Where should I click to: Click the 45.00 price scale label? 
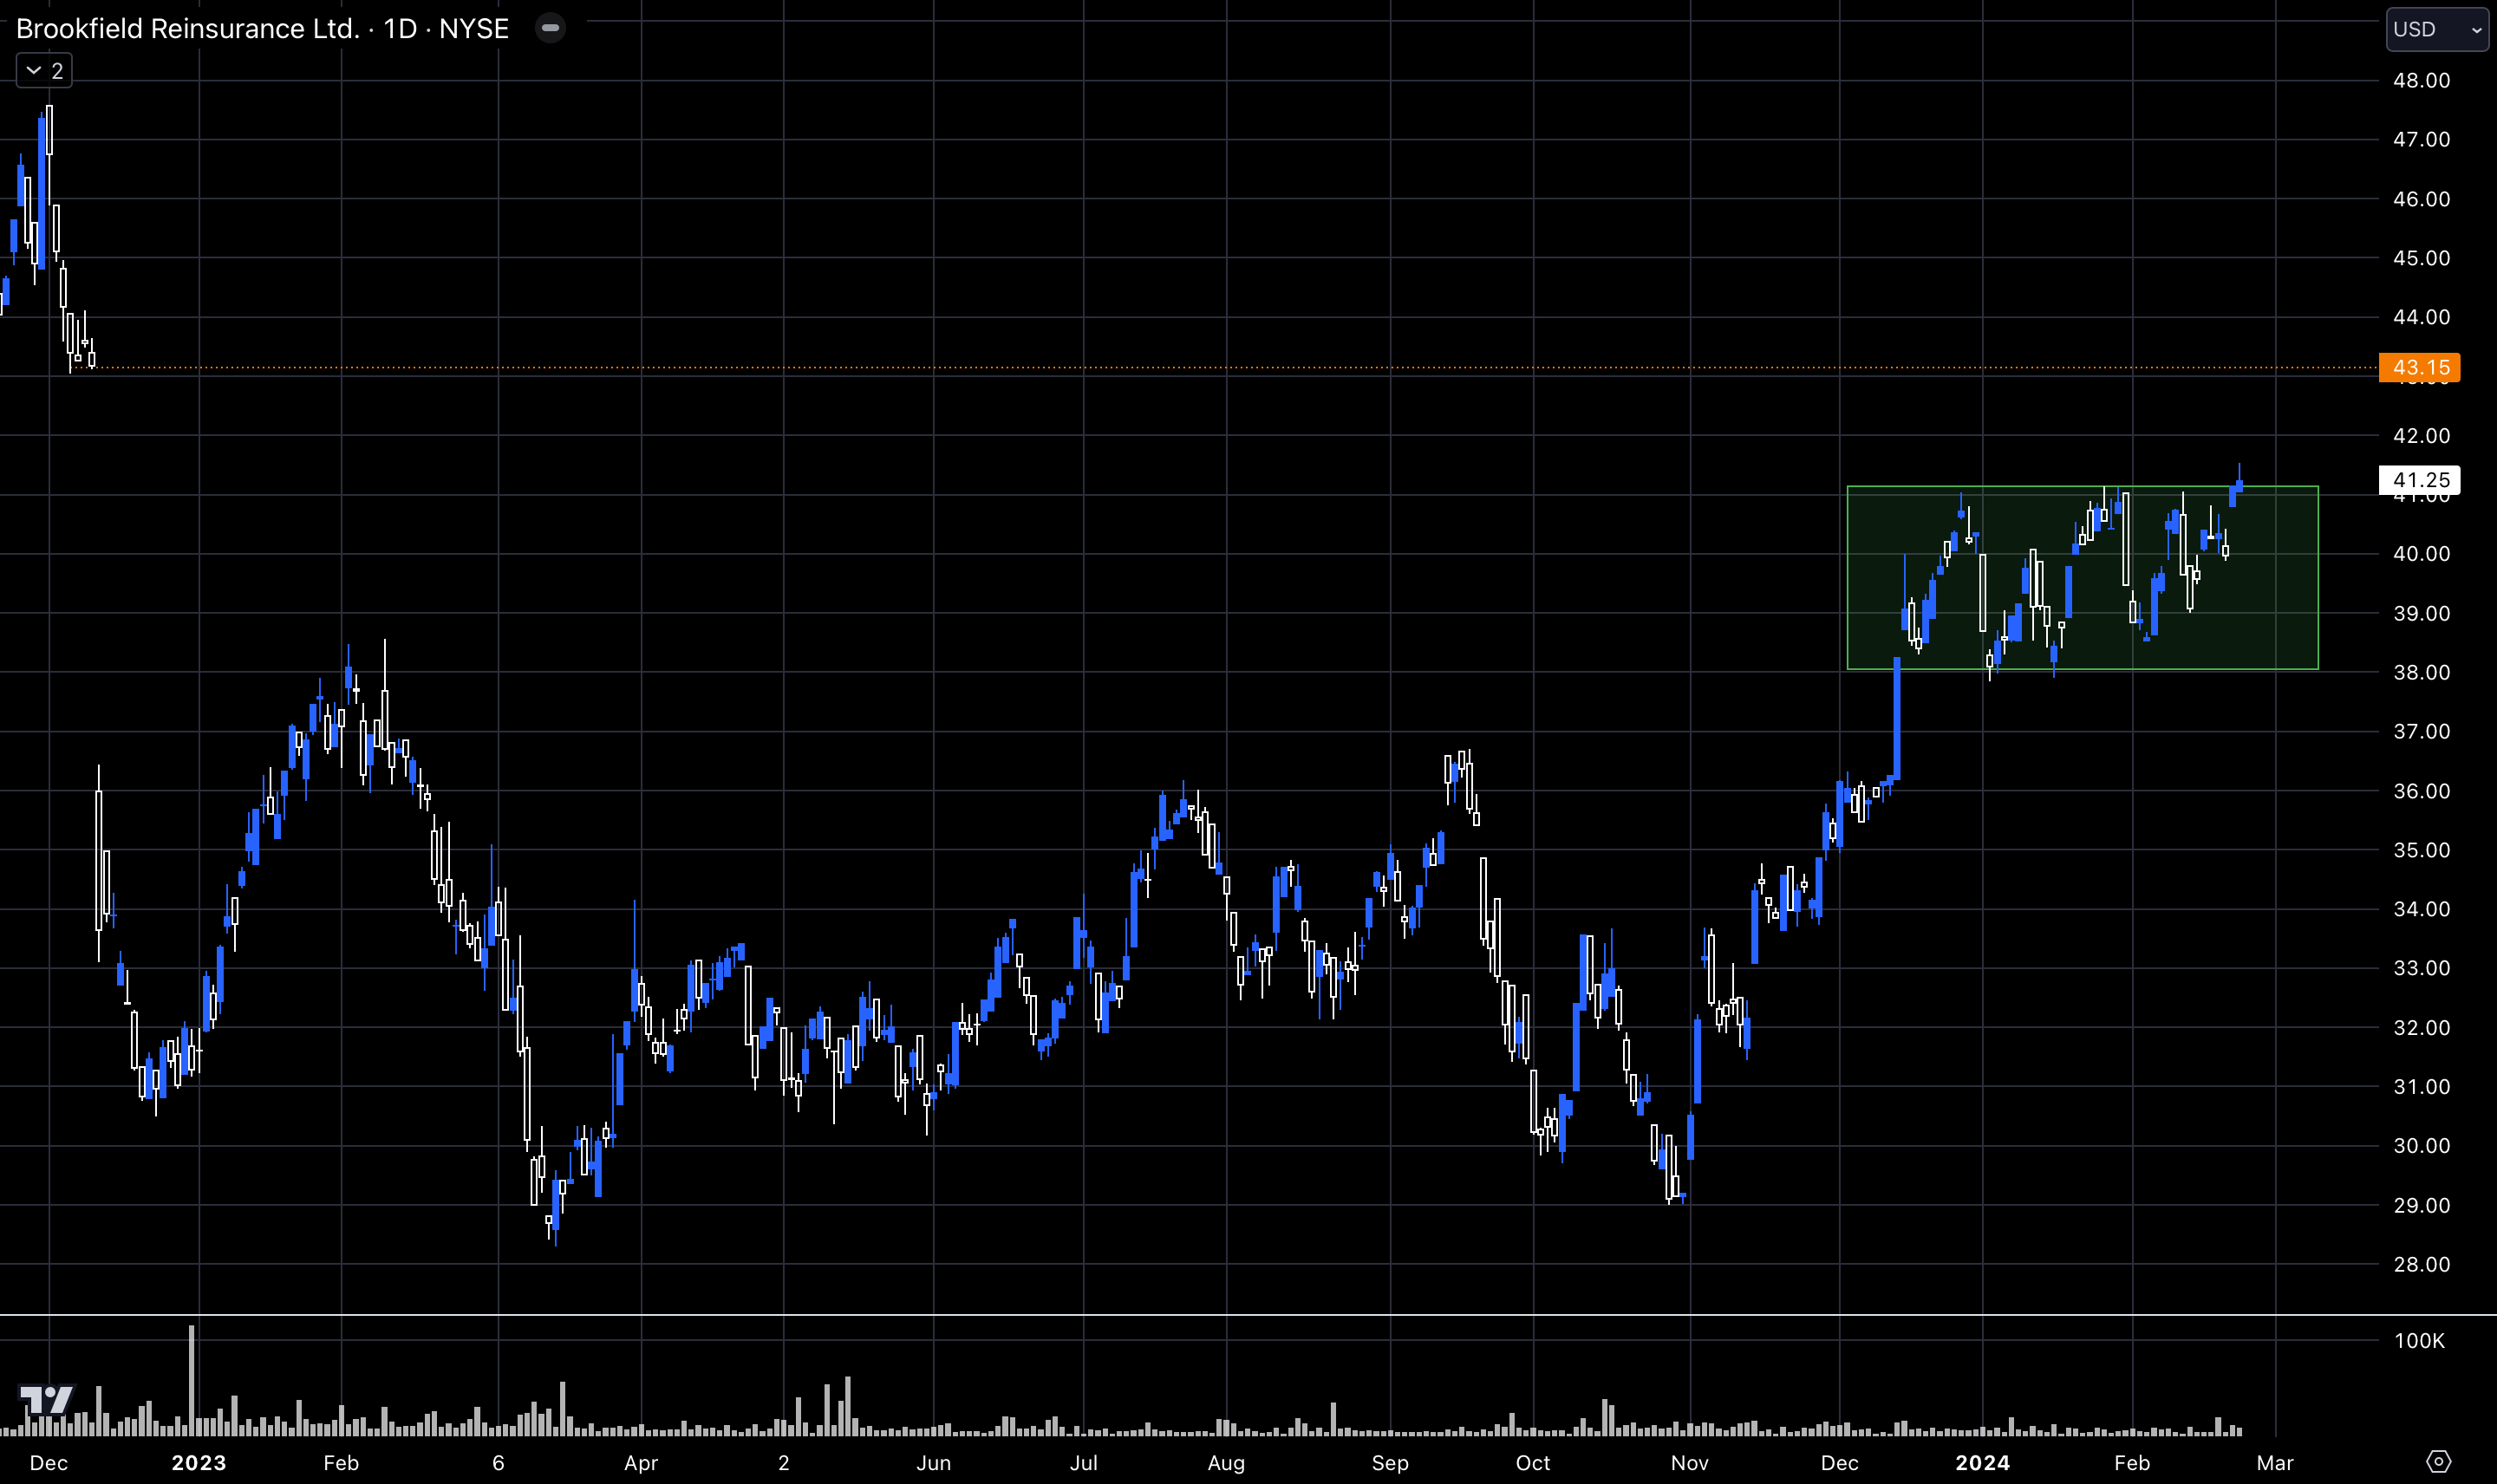[2421, 258]
